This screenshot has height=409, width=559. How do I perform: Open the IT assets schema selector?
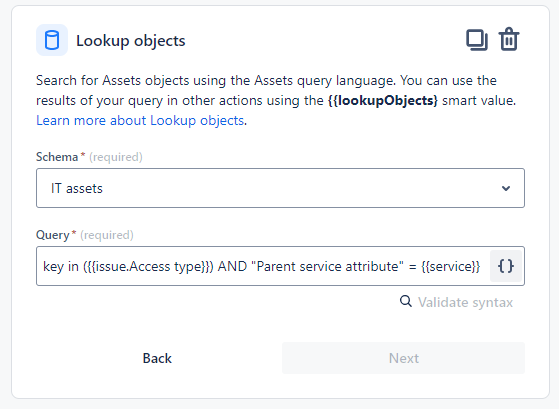point(280,188)
